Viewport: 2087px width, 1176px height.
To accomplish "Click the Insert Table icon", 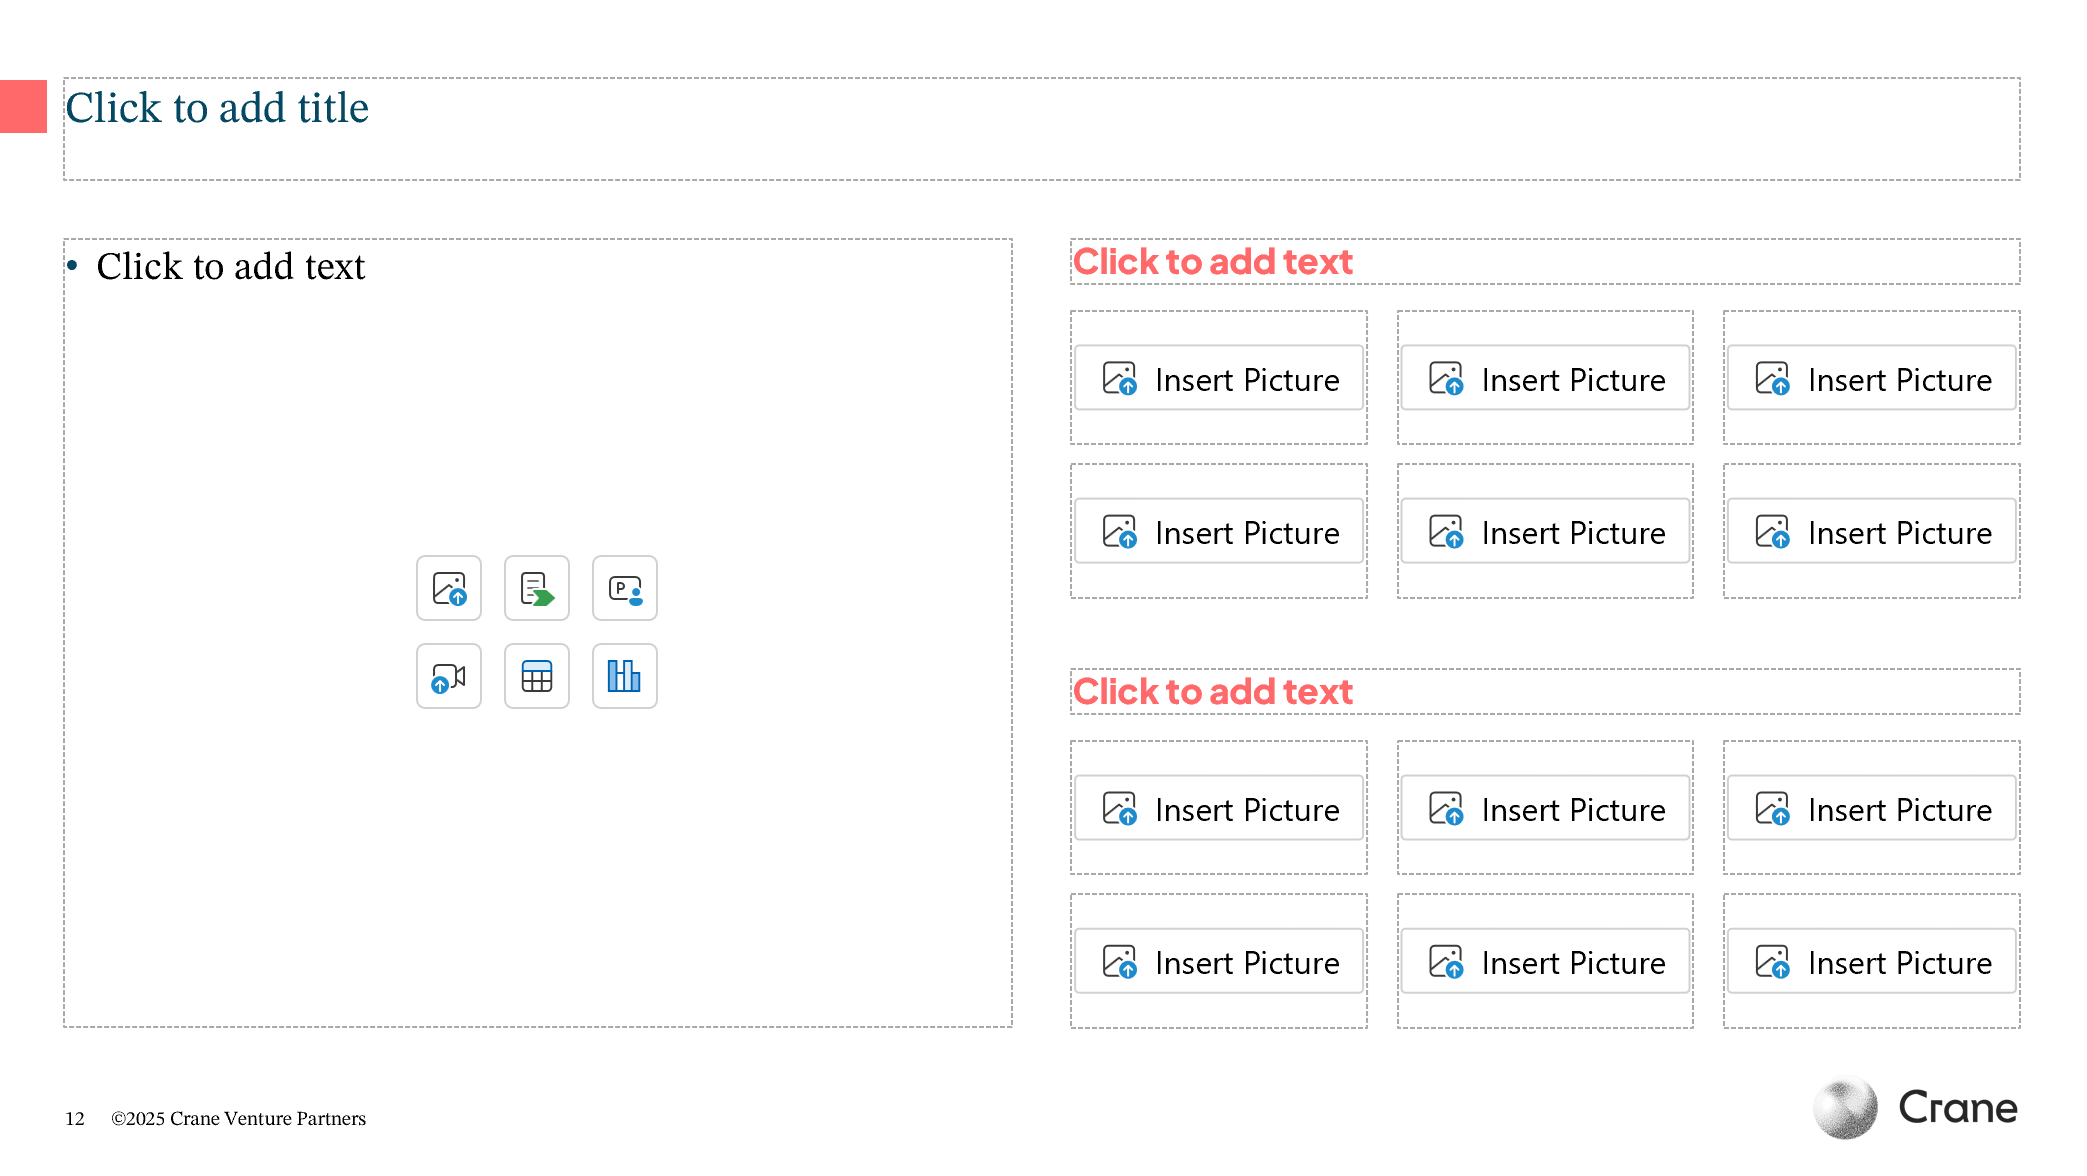I will click(537, 676).
